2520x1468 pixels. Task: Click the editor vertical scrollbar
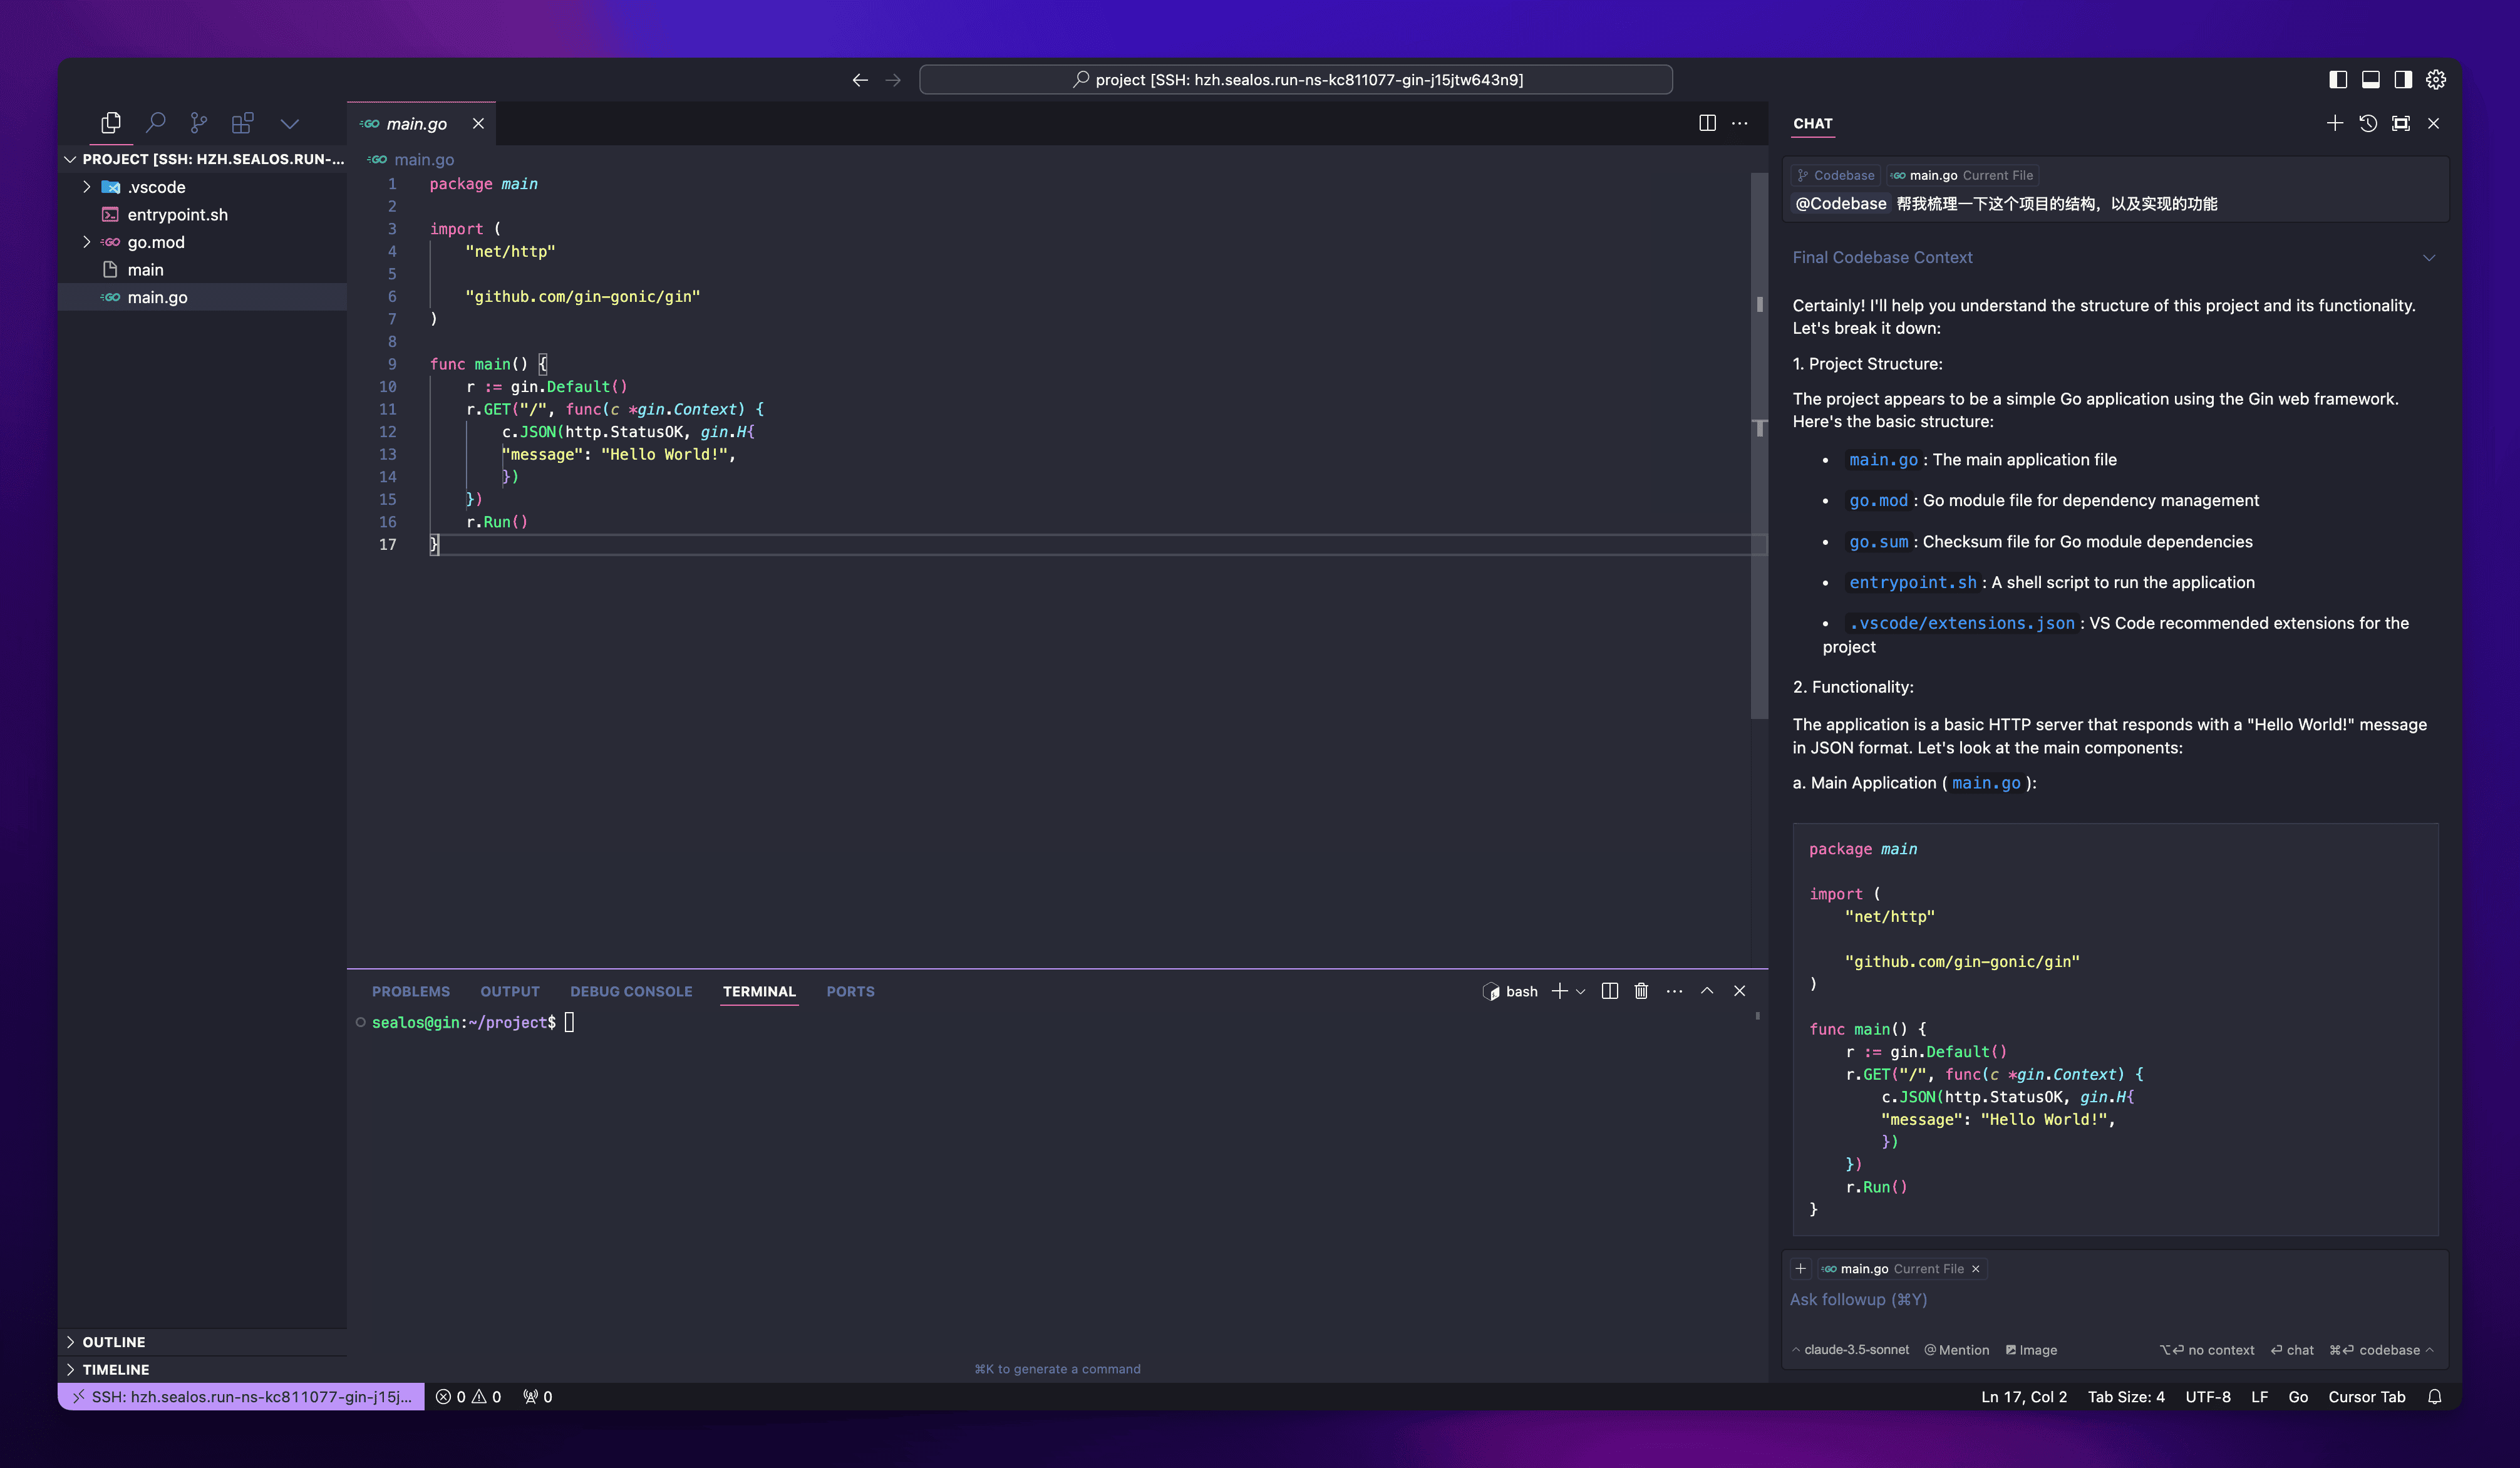point(1759,450)
